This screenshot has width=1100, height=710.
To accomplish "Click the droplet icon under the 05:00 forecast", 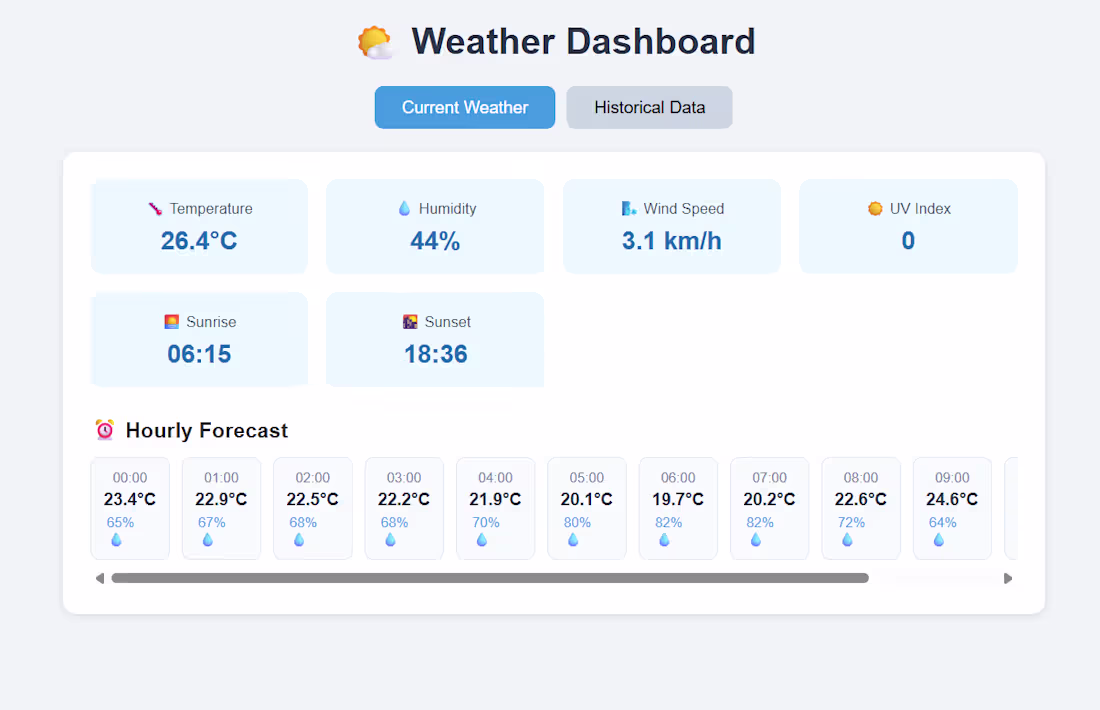I will (572, 539).
